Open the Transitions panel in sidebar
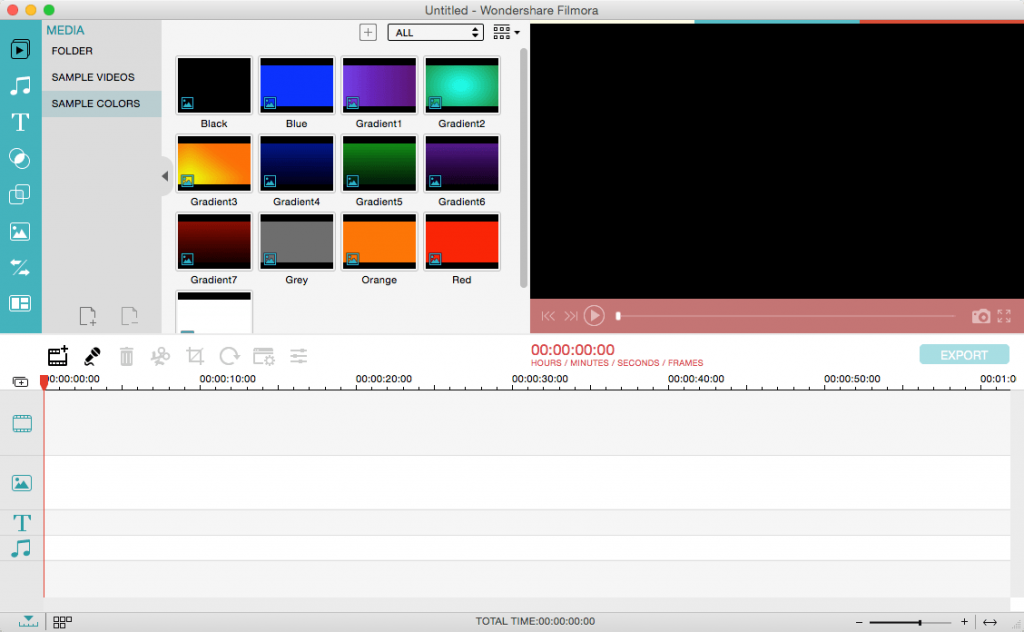The width and height of the screenshot is (1024, 632). pos(20,267)
